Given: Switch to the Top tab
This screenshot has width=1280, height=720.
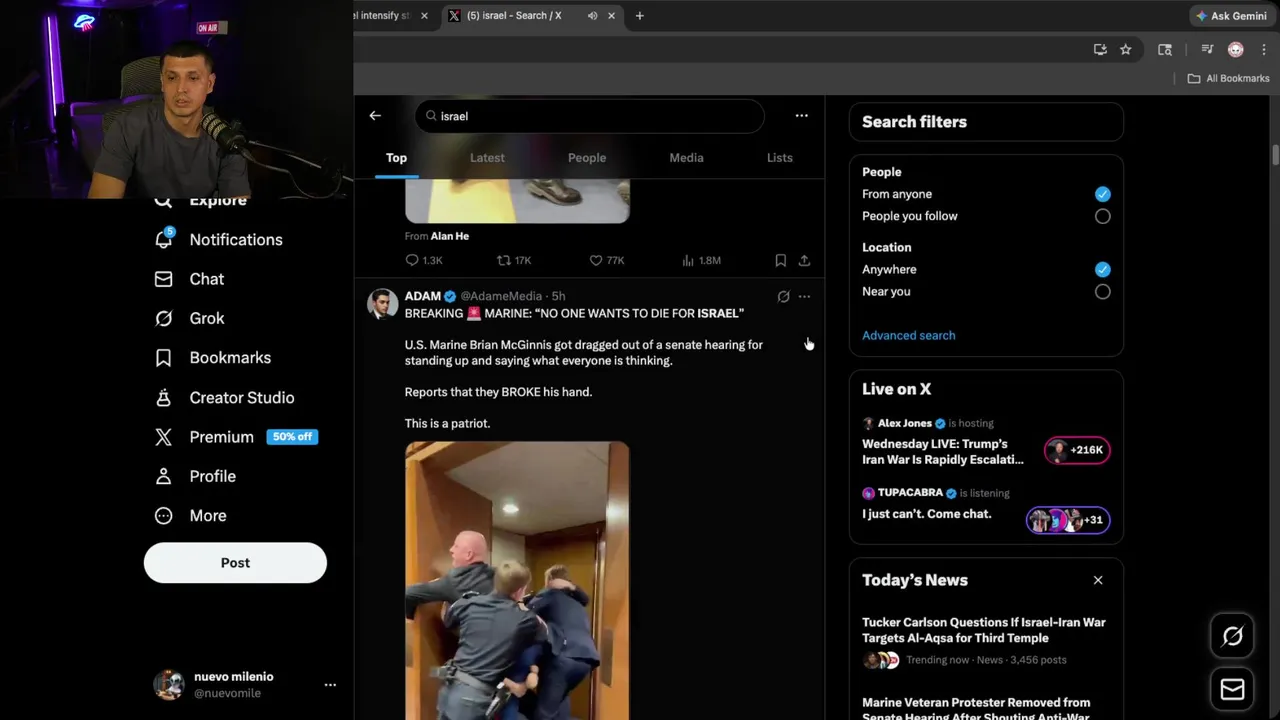Looking at the screenshot, I should click(x=397, y=158).
